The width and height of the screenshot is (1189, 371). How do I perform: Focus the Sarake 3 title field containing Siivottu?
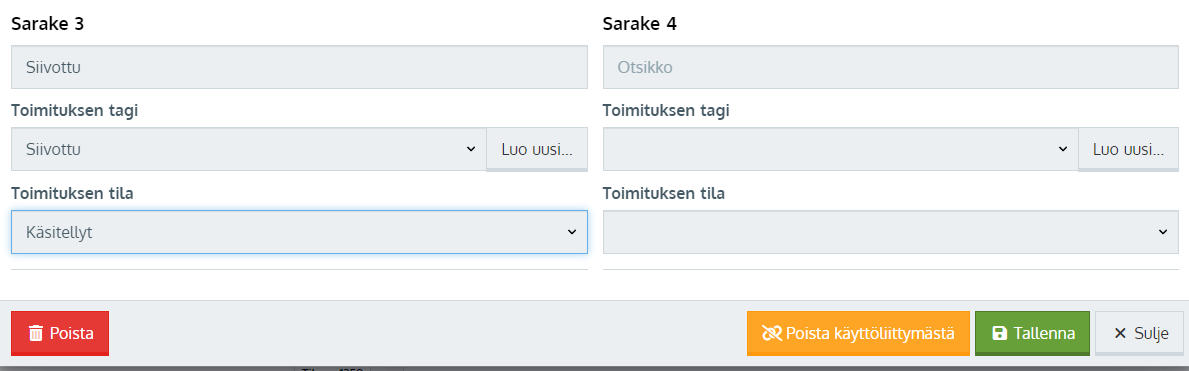click(x=300, y=67)
